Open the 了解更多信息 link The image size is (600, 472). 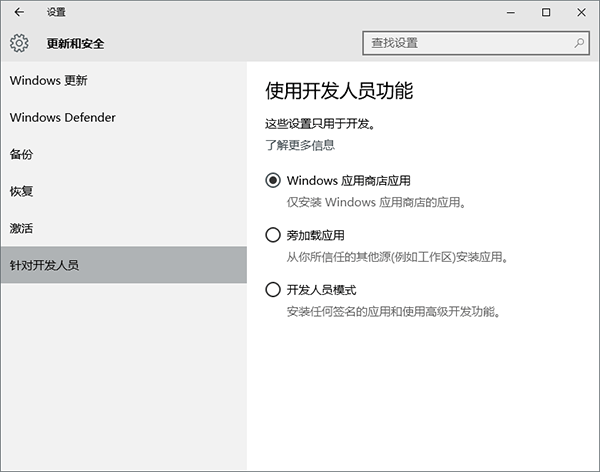click(300, 145)
